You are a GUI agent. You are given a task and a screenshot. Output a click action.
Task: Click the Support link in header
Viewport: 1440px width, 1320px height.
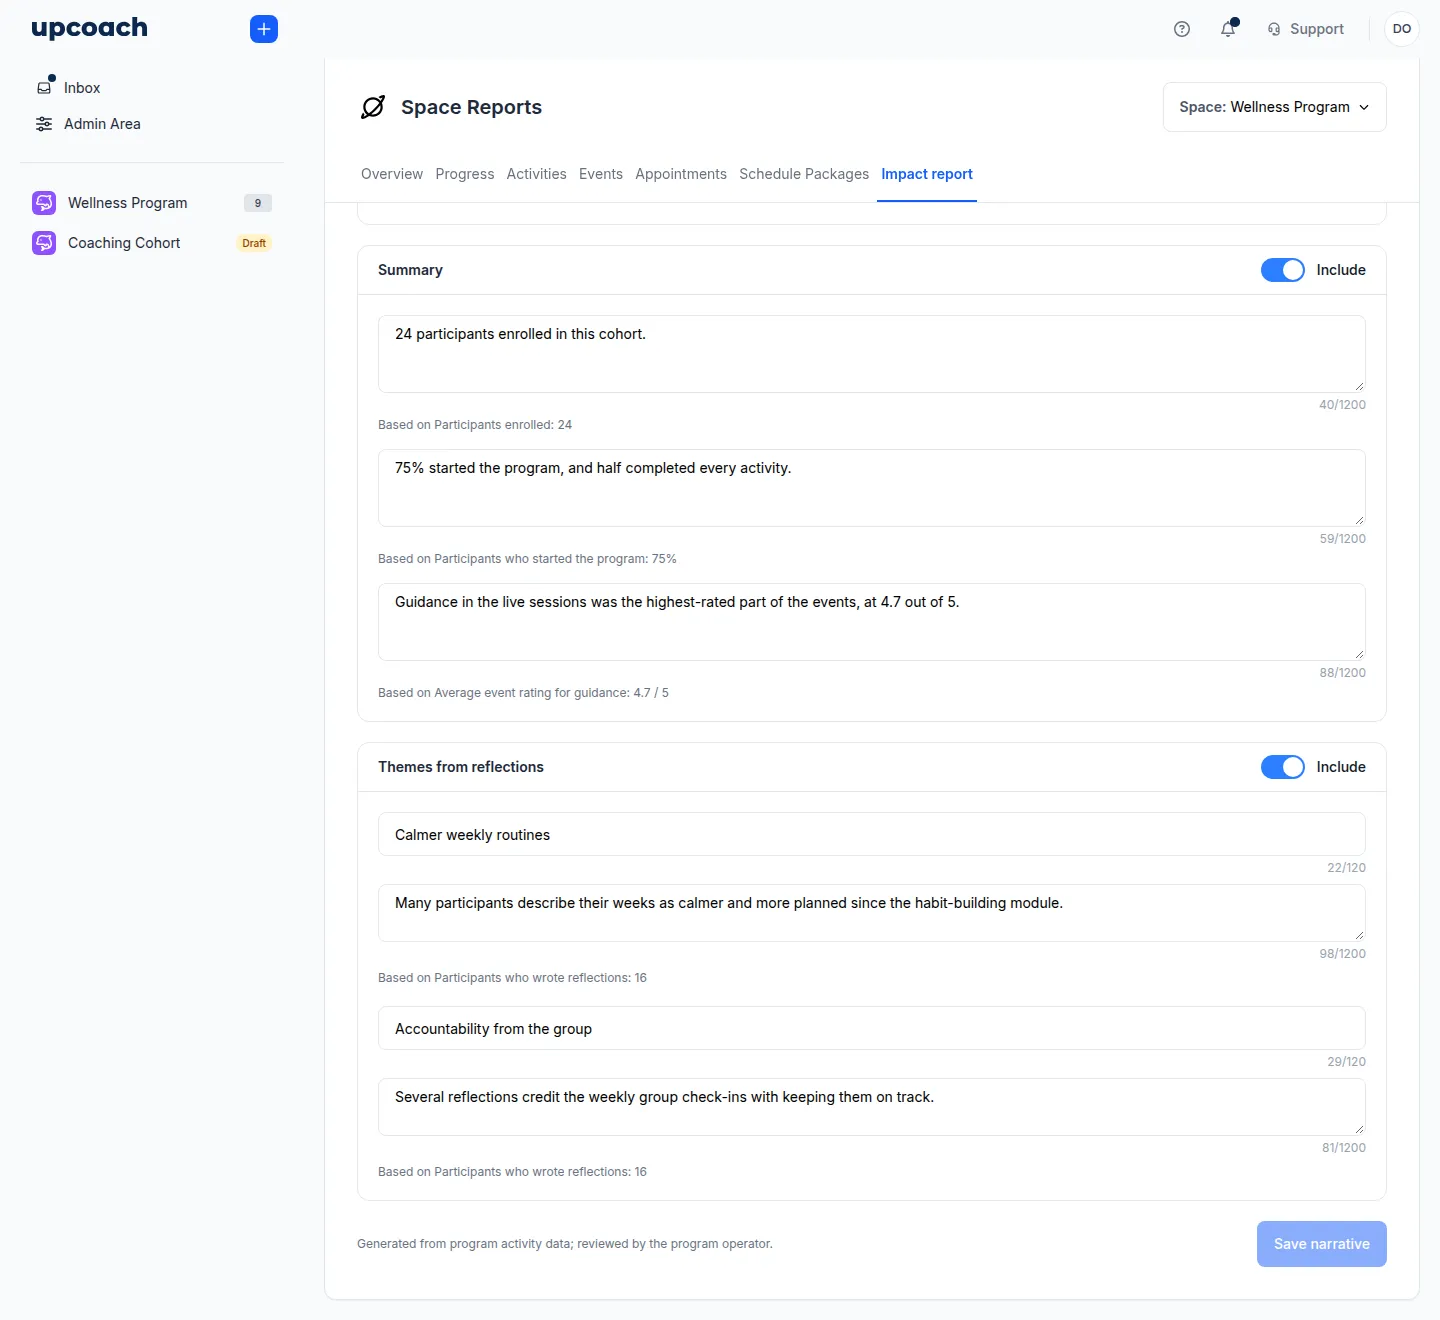1317,29
